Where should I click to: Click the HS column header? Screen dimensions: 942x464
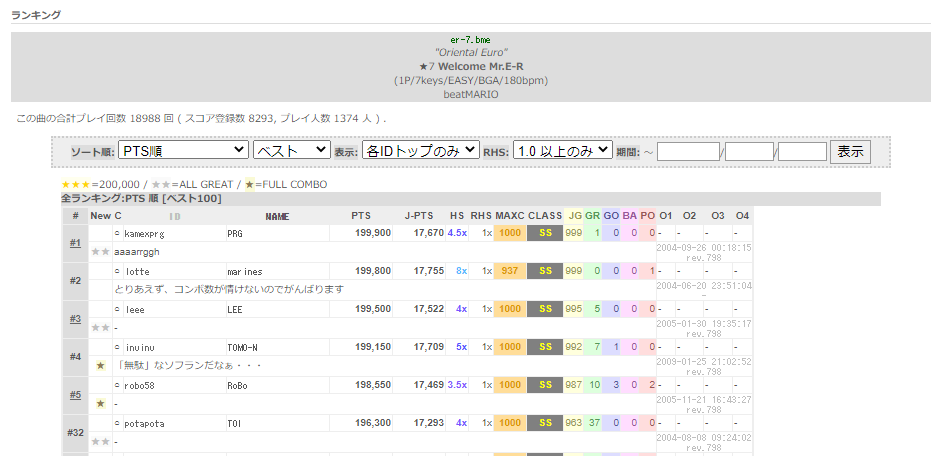click(457, 216)
